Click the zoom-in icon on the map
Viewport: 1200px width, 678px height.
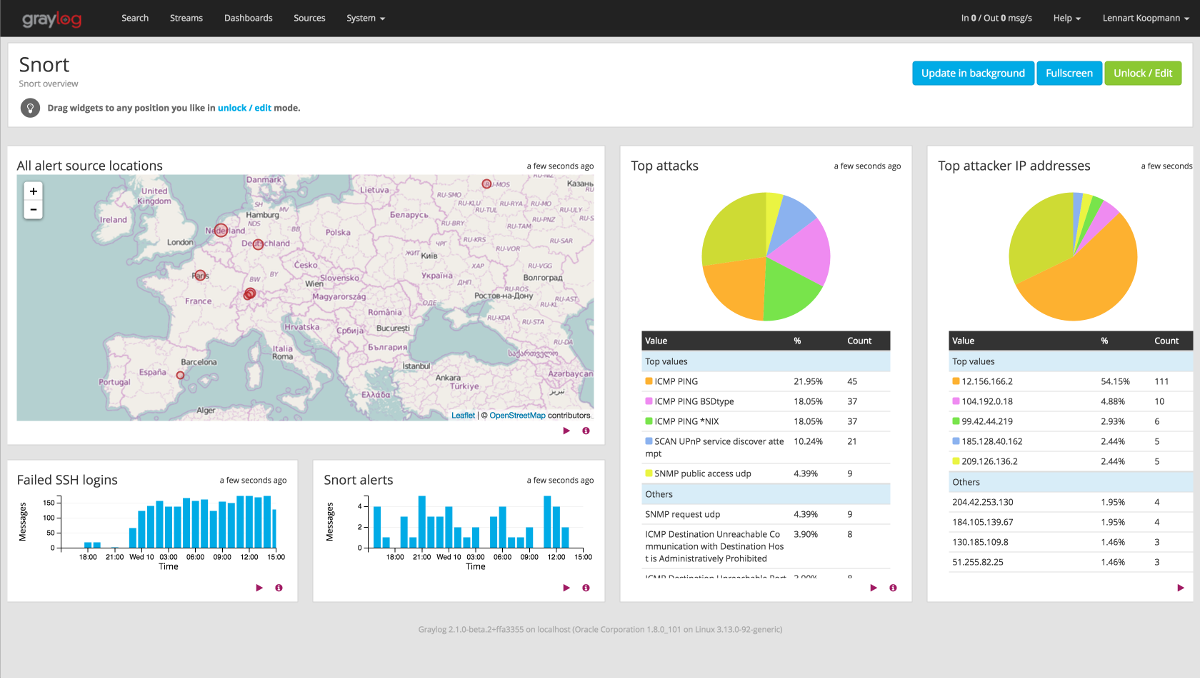33,190
